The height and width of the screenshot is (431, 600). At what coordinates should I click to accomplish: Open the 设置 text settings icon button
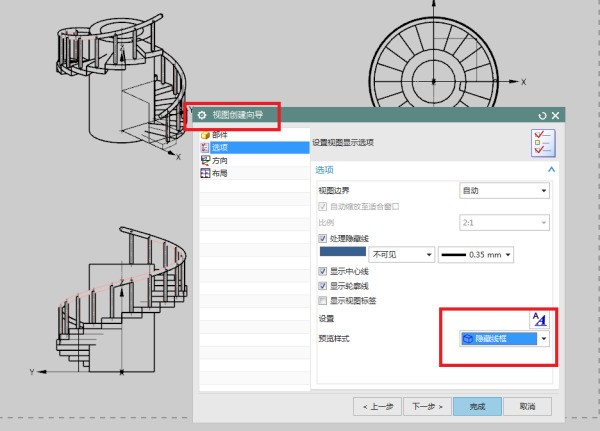(540, 319)
